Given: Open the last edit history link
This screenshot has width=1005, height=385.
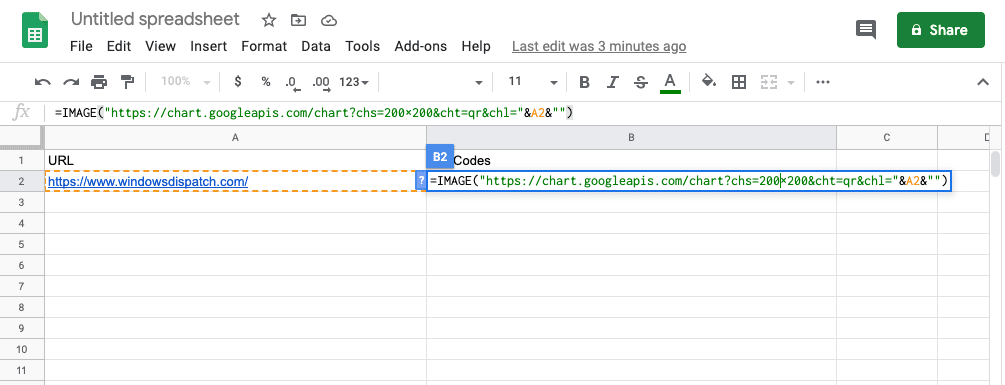Looking at the screenshot, I should (x=599, y=46).
